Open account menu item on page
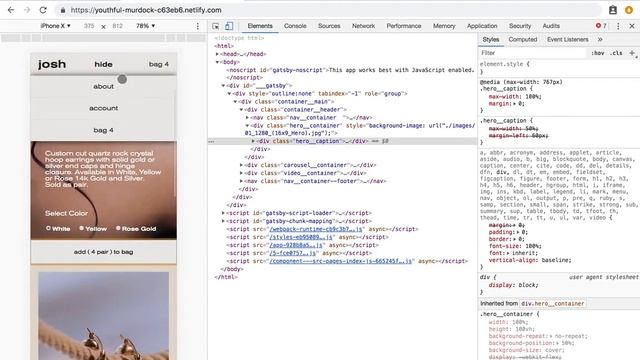 pyautogui.click(x=103, y=108)
